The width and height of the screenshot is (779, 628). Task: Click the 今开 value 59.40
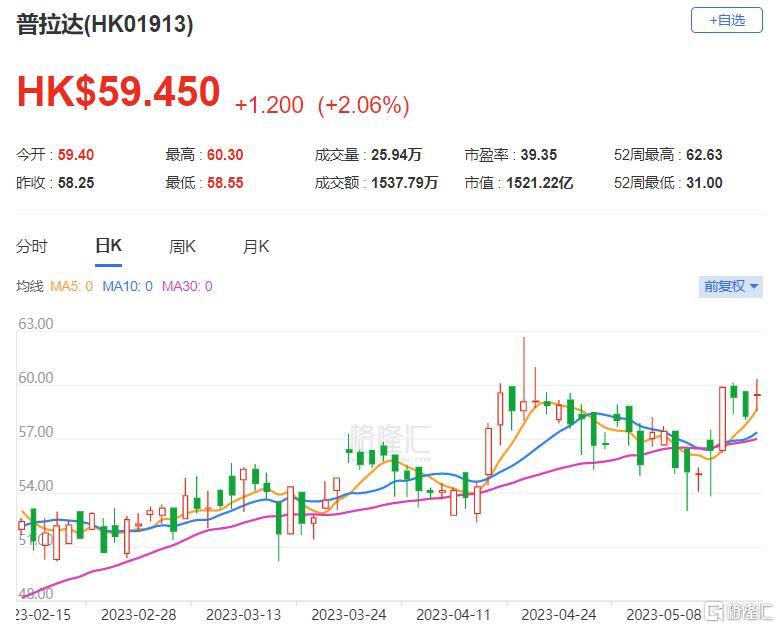[76, 155]
